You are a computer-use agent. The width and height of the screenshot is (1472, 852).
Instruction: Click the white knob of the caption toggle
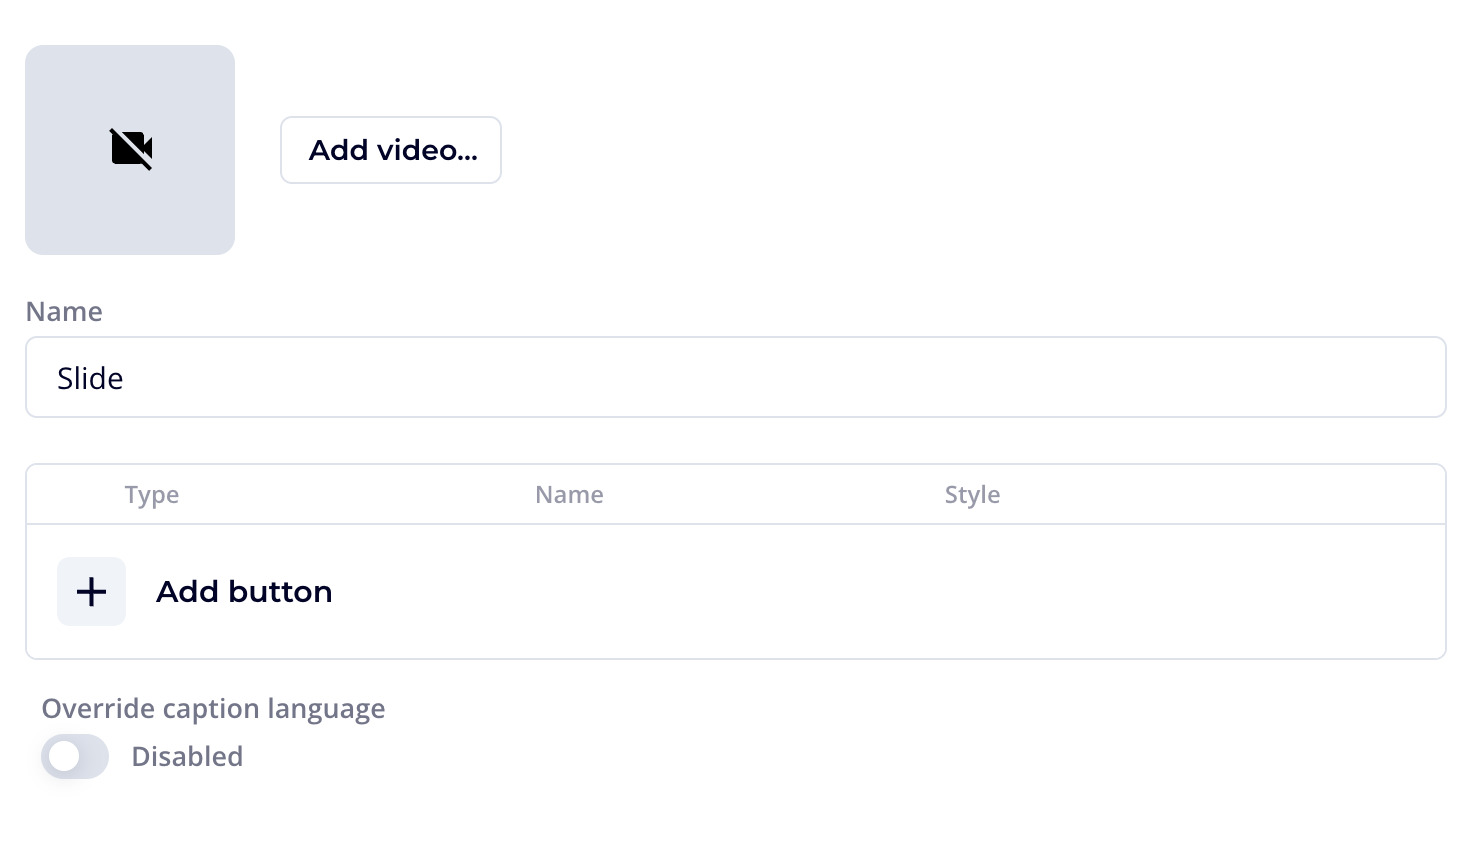coord(64,756)
